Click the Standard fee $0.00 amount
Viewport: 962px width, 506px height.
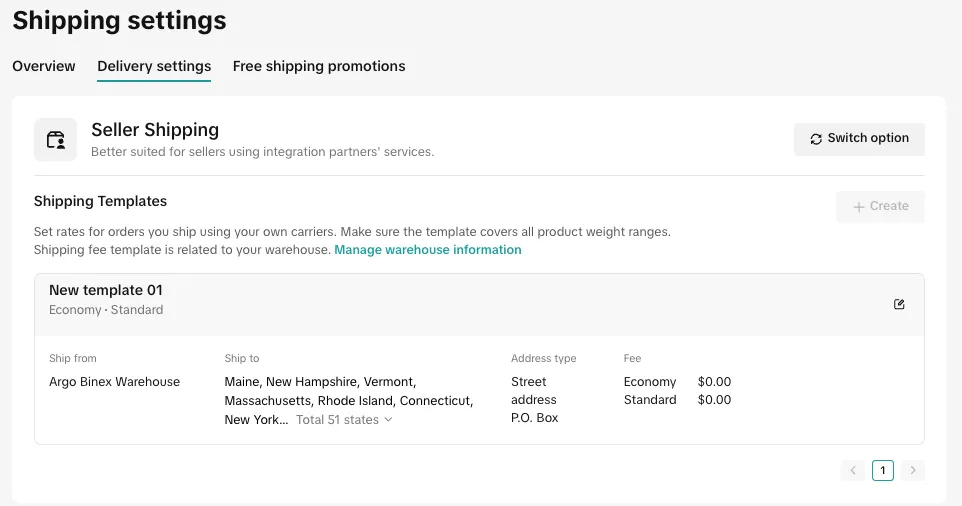point(714,400)
